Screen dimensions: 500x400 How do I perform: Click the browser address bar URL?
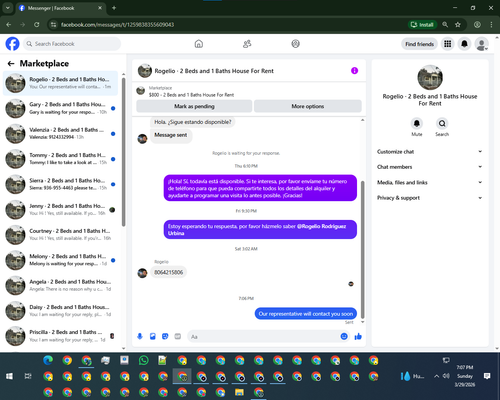[x=117, y=25]
